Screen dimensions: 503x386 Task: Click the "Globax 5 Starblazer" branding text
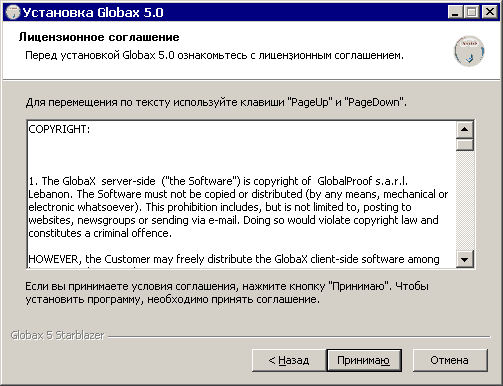57,335
